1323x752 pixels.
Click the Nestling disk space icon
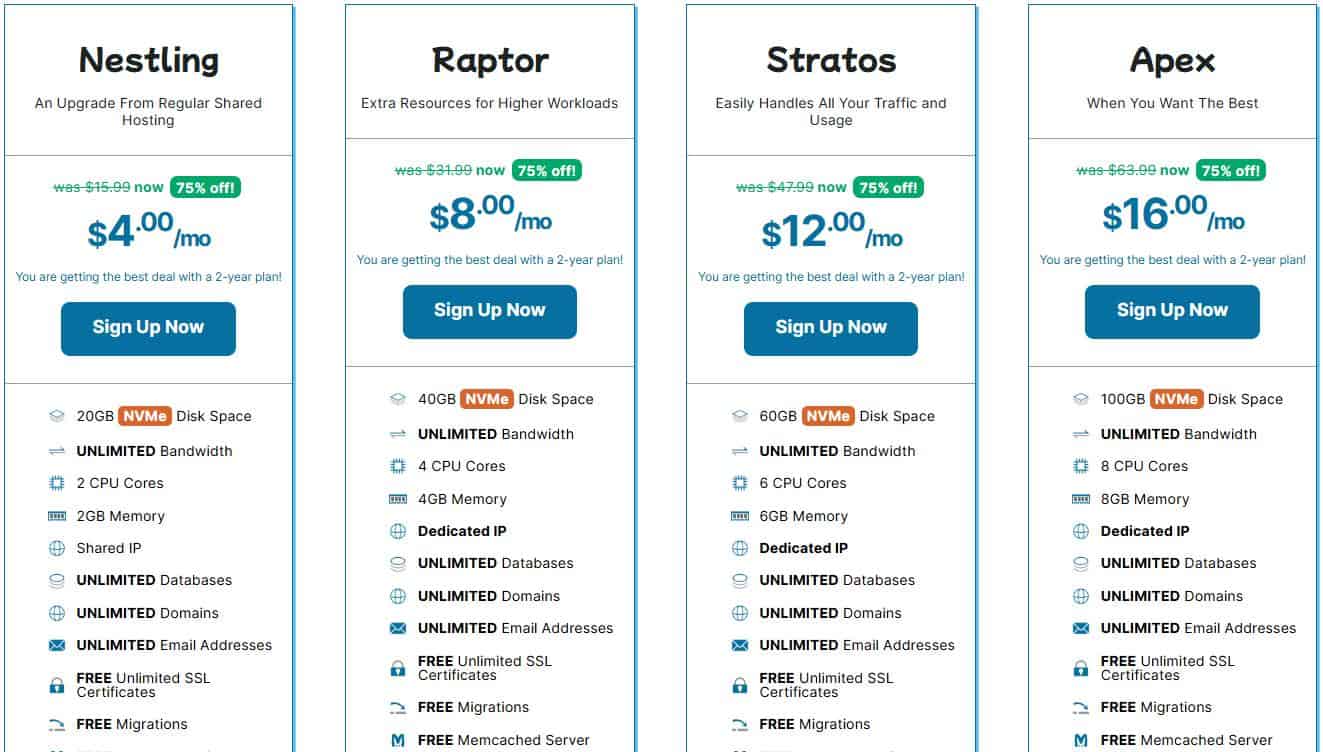coord(56,416)
